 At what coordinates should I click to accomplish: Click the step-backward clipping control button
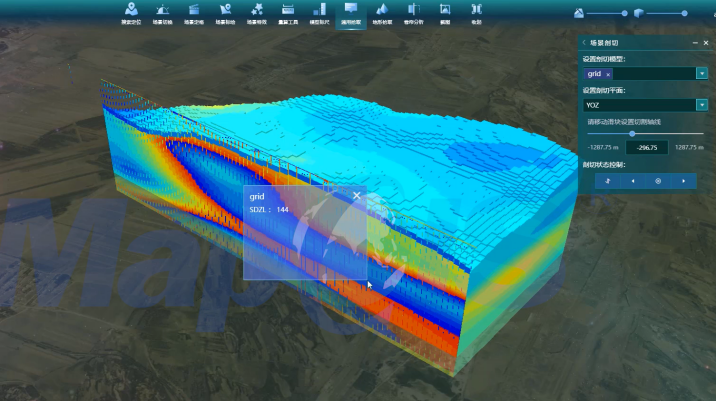click(x=633, y=181)
